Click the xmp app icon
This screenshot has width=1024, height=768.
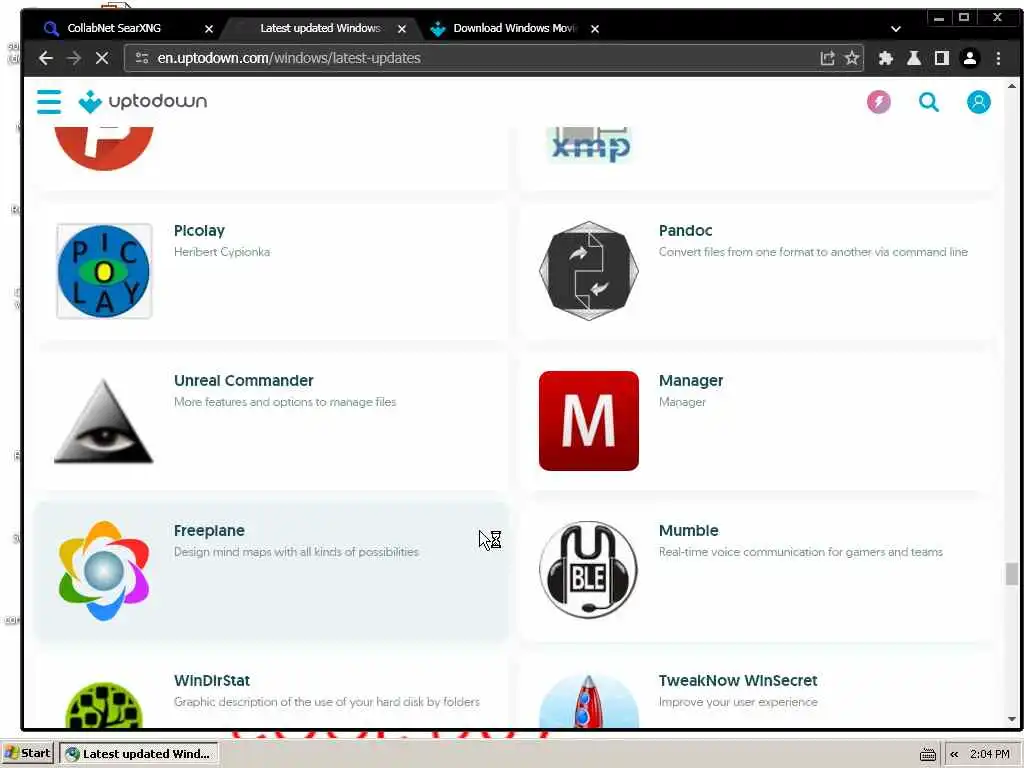click(x=590, y=145)
